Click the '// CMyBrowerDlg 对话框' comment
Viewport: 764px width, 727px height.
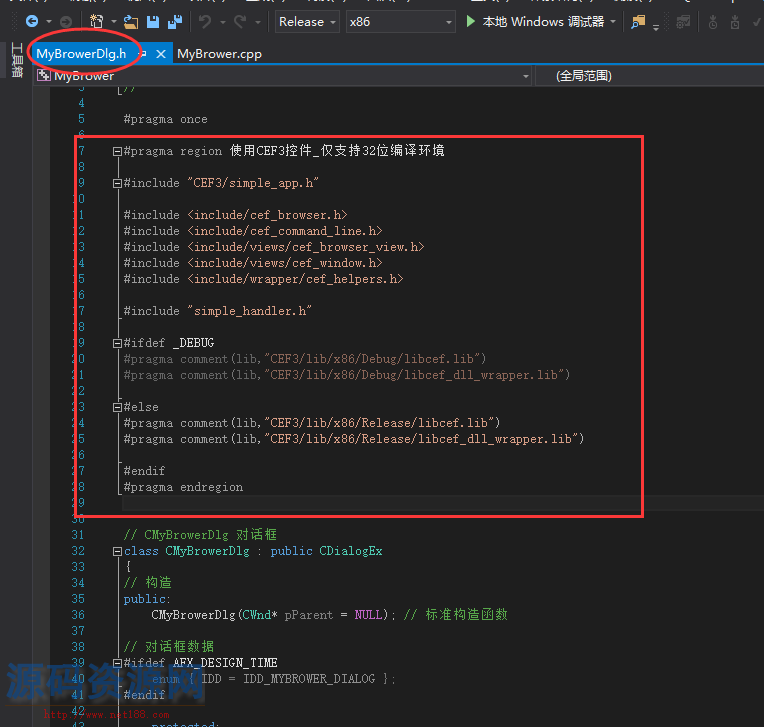pyautogui.click(x=200, y=535)
